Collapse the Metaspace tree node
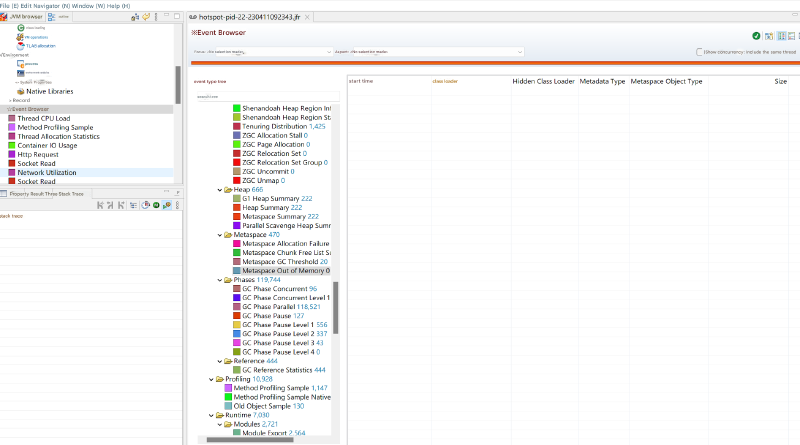 (x=220, y=234)
